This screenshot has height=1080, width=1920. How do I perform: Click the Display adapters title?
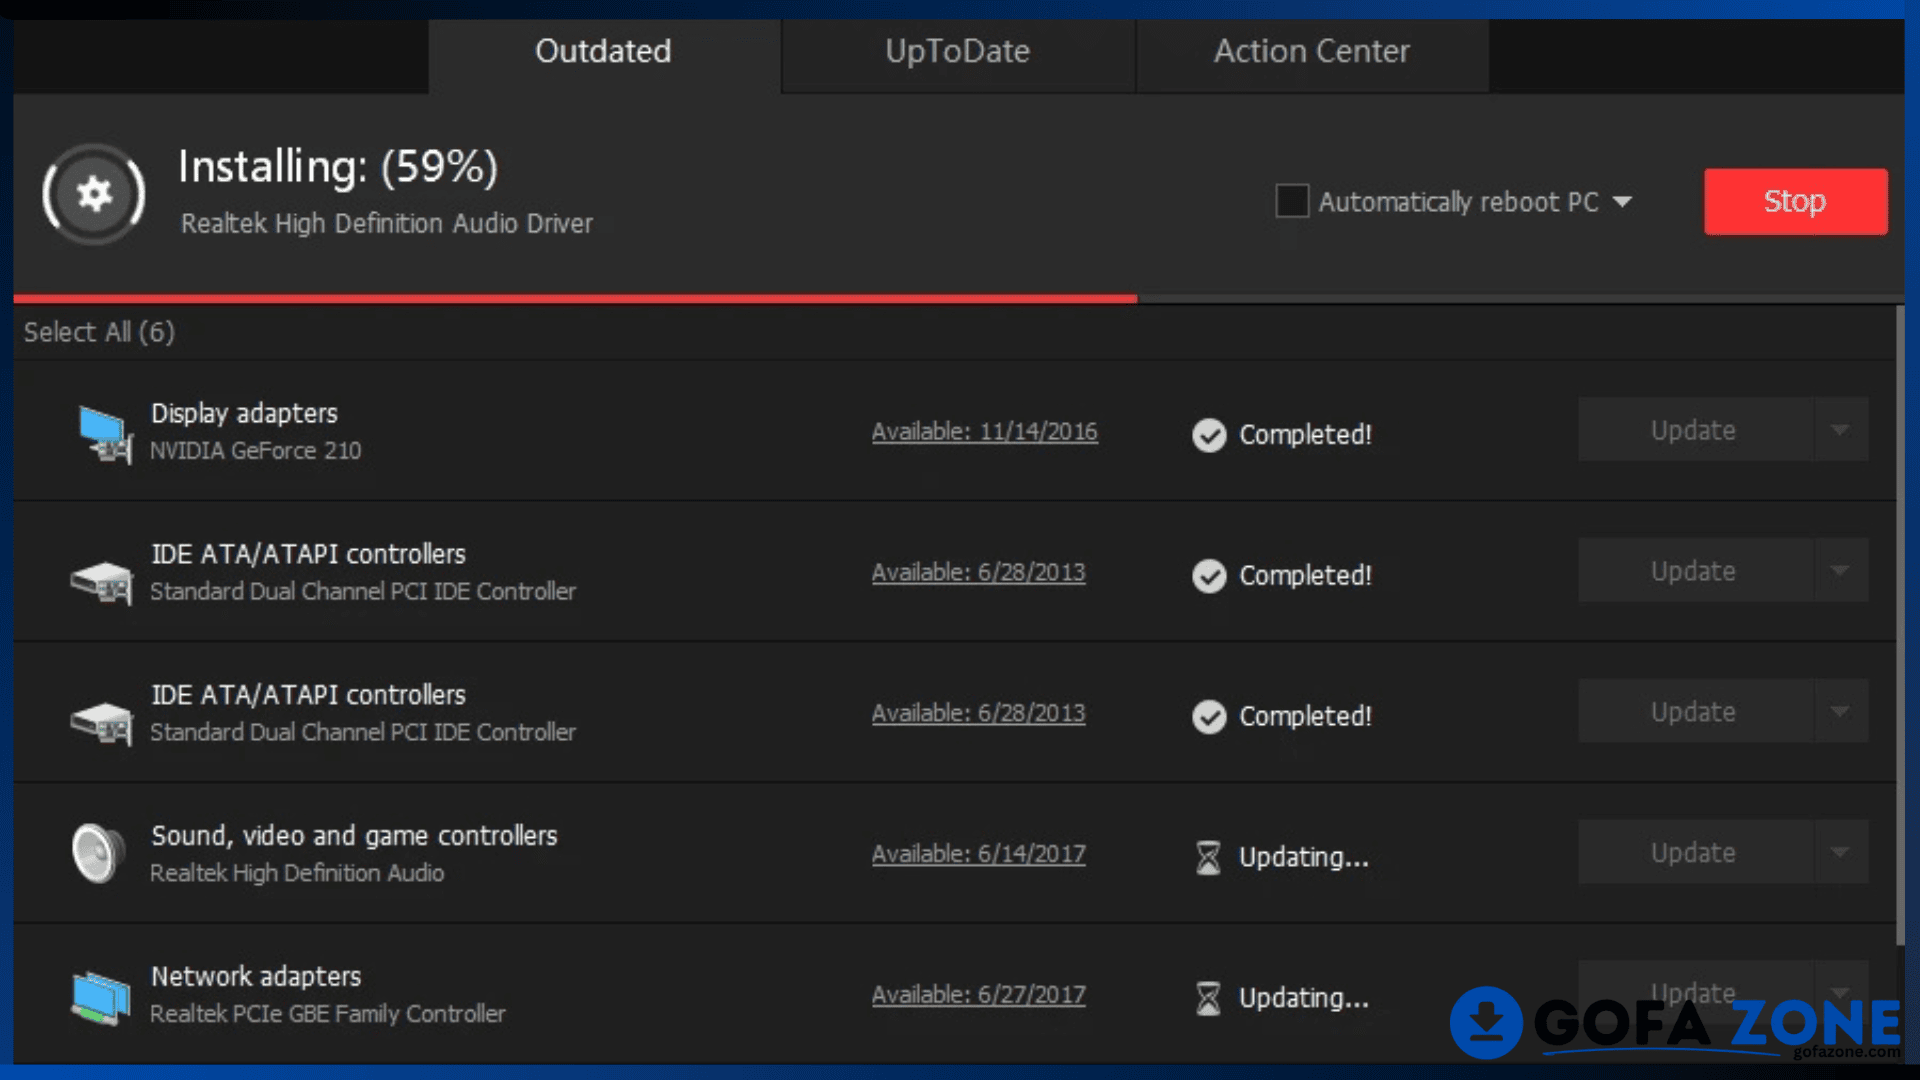click(244, 413)
